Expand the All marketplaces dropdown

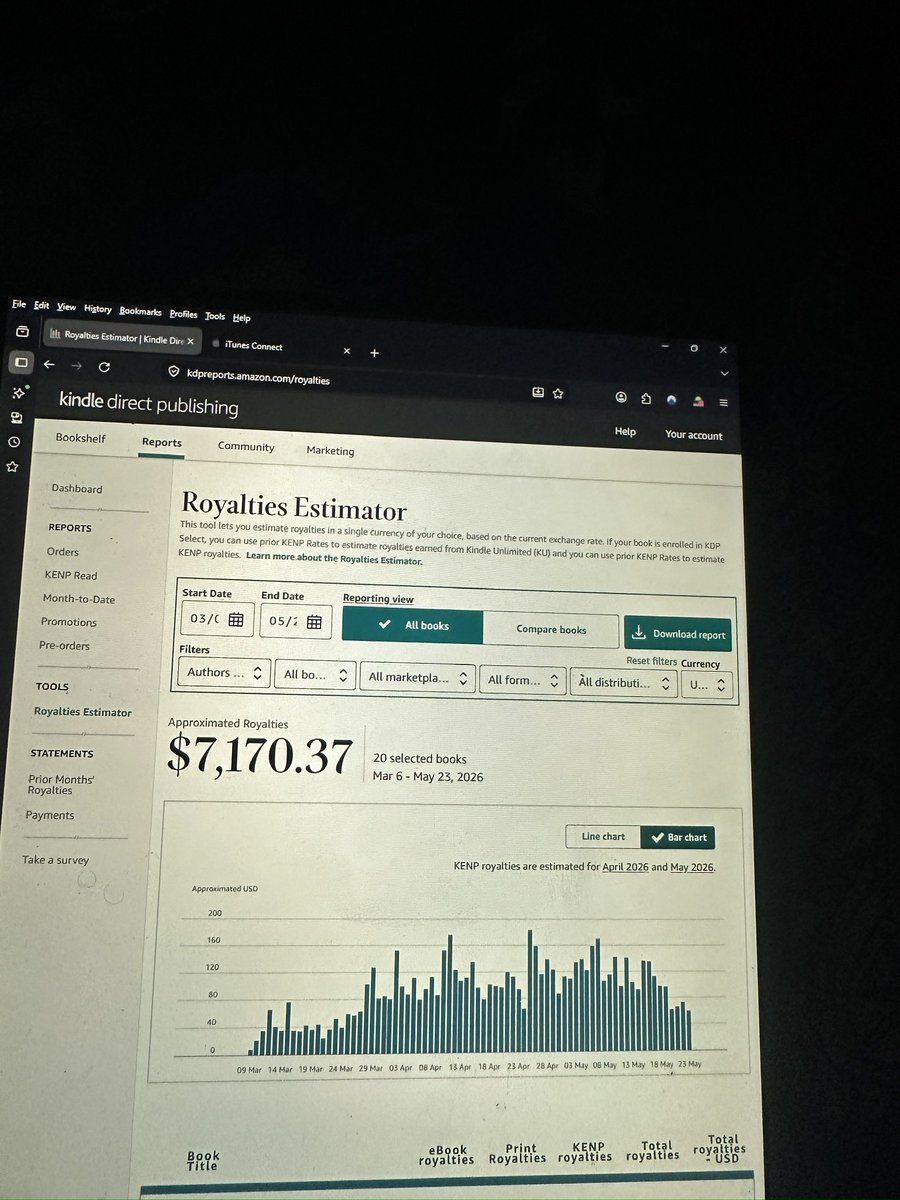(x=417, y=678)
